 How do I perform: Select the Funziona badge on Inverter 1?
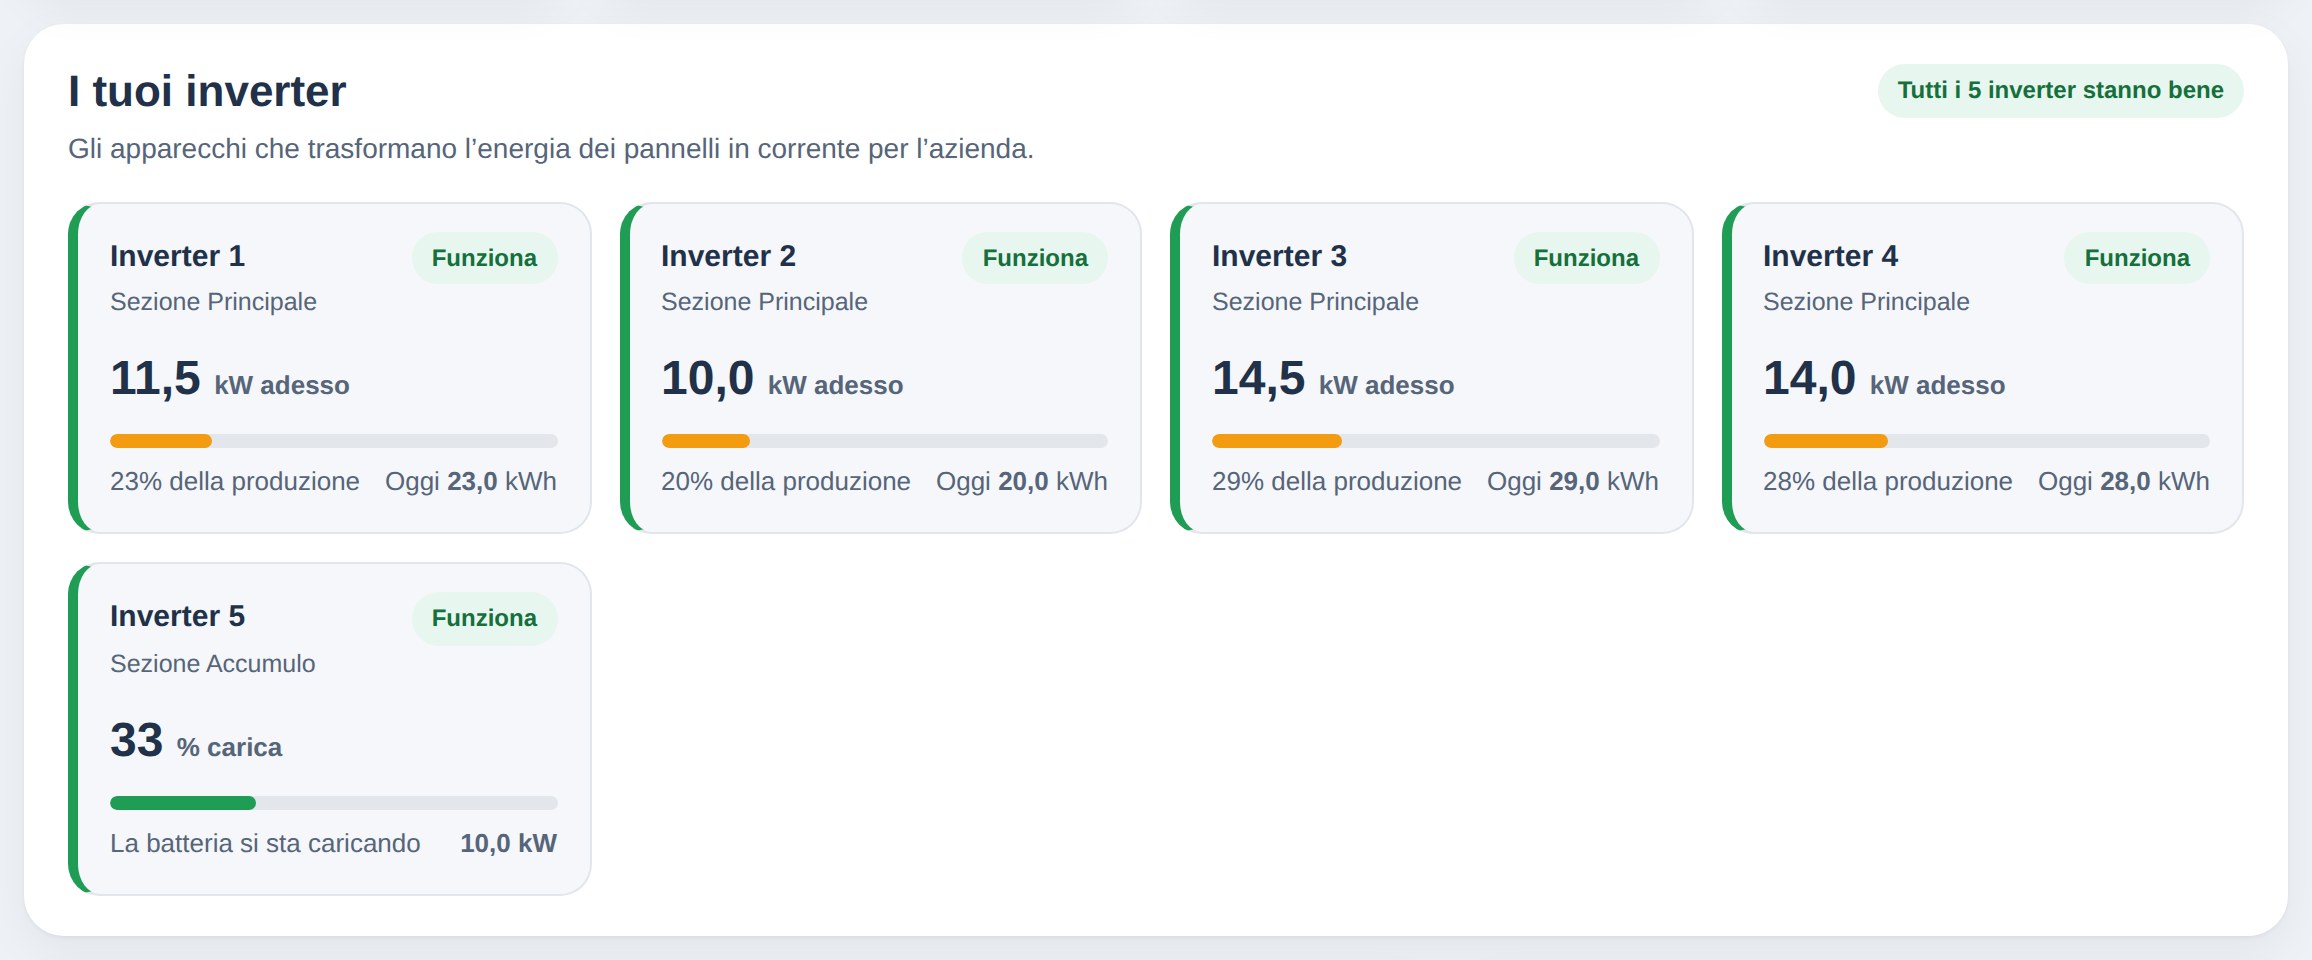click(x=484, y=258)
